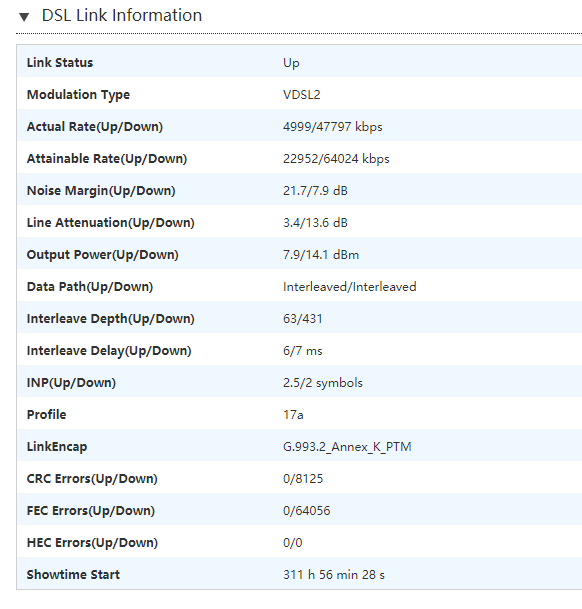Click the Modulation Type value VDSL2
Viewport: 582px width, 609px height.
coord(301,95)
